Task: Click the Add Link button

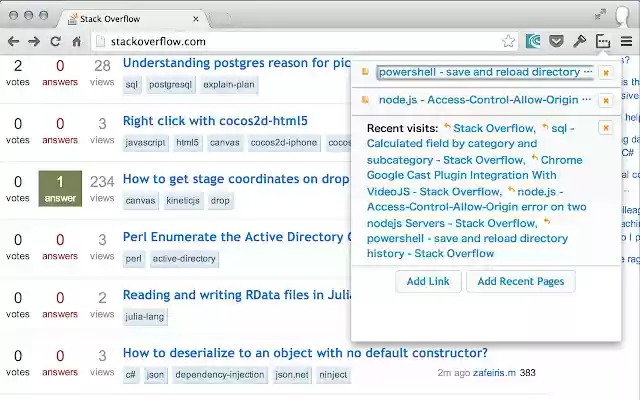Action: (x=428, y=281)
